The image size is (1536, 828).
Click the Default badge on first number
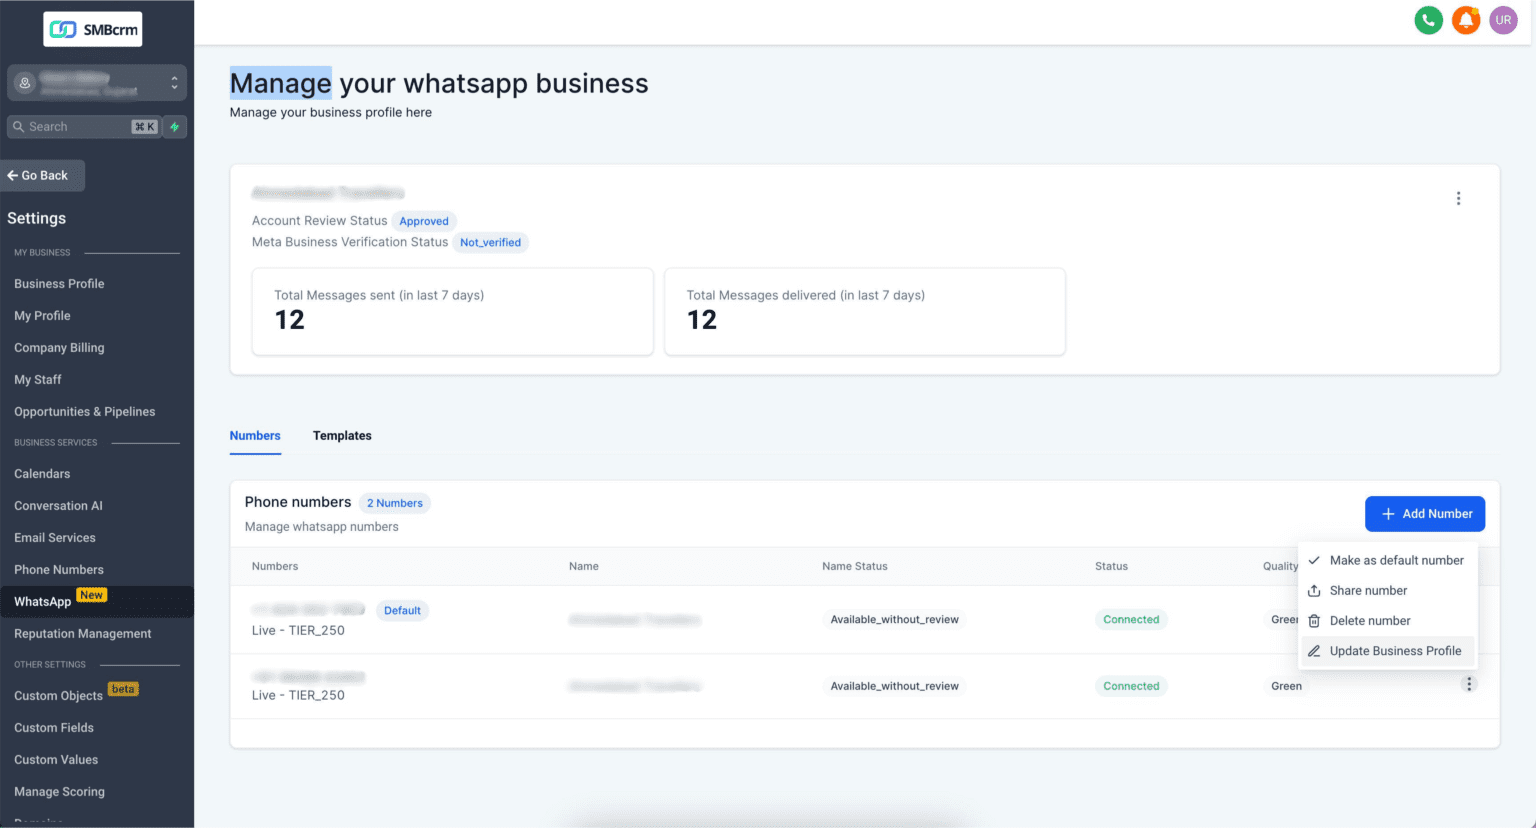(402, 610)
